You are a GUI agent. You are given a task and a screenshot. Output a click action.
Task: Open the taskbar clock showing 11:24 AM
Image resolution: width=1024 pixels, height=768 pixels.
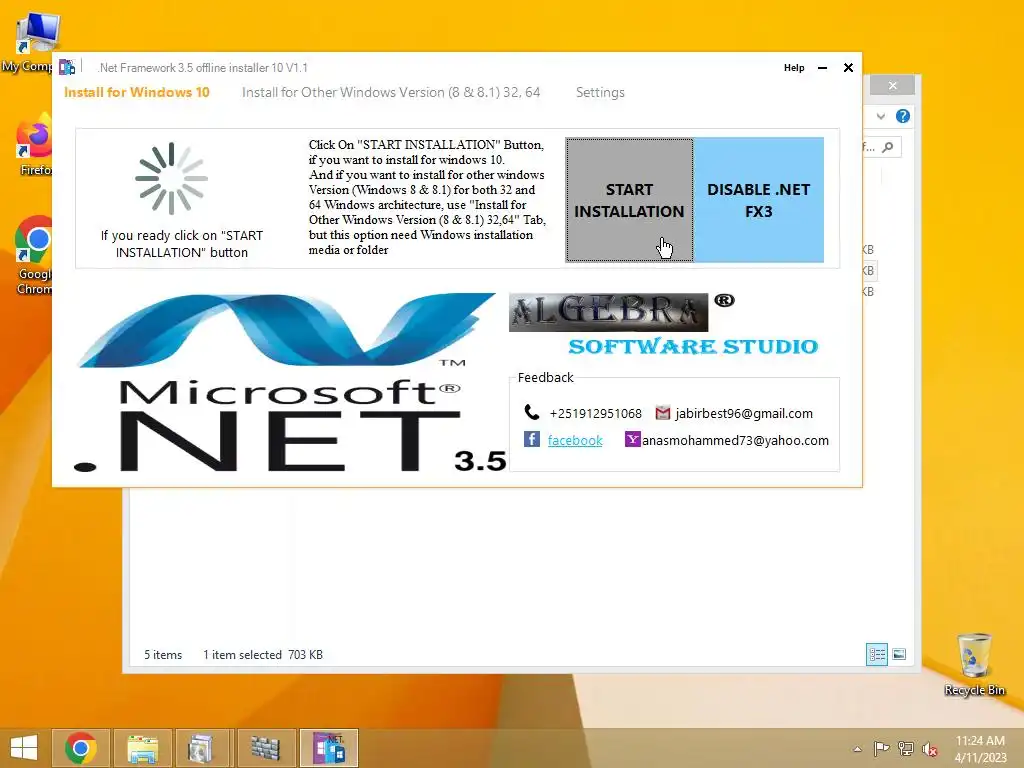tap(980, 748)
